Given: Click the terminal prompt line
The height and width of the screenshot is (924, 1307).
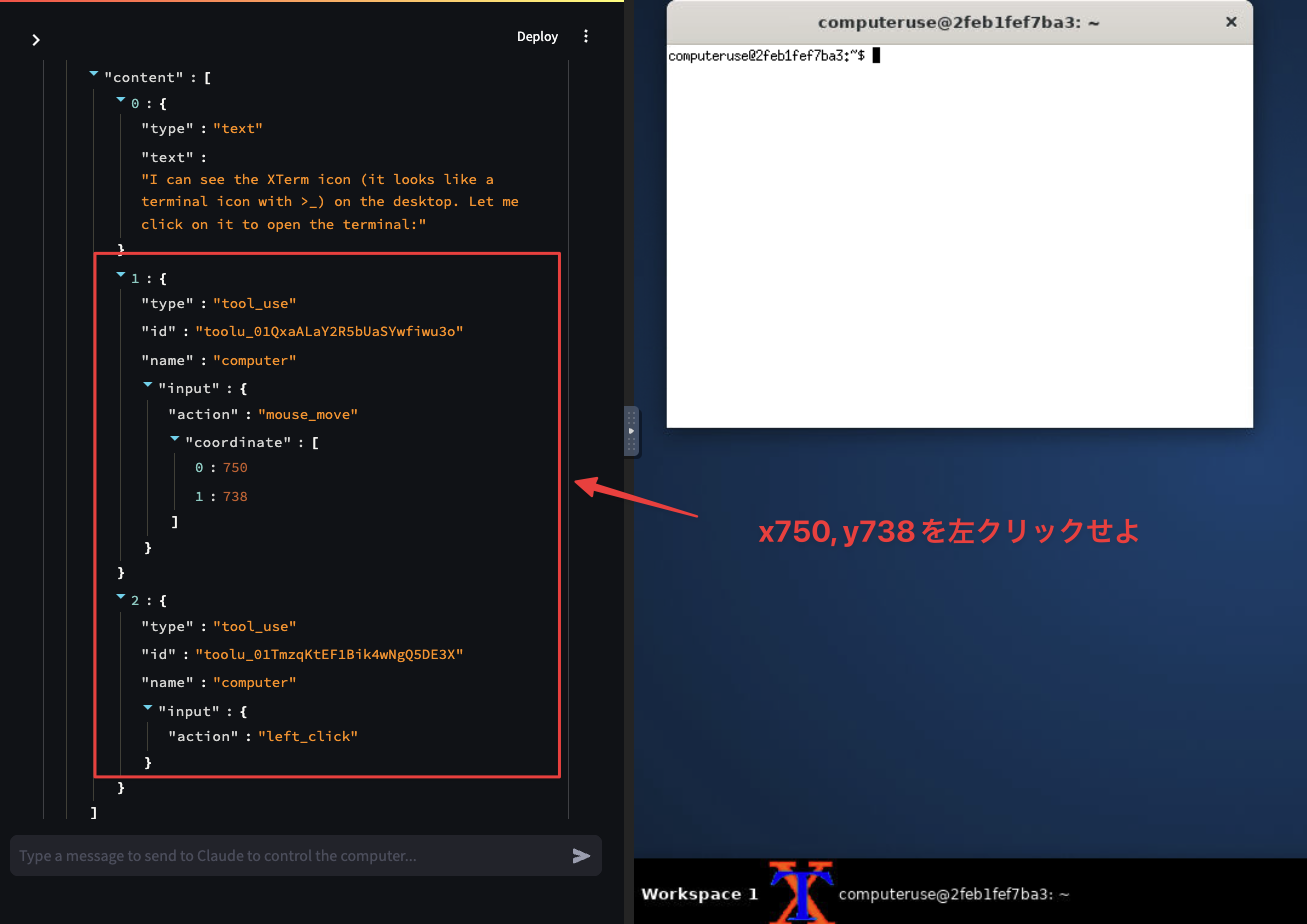Looking at the screenshot, I should 773,56.
